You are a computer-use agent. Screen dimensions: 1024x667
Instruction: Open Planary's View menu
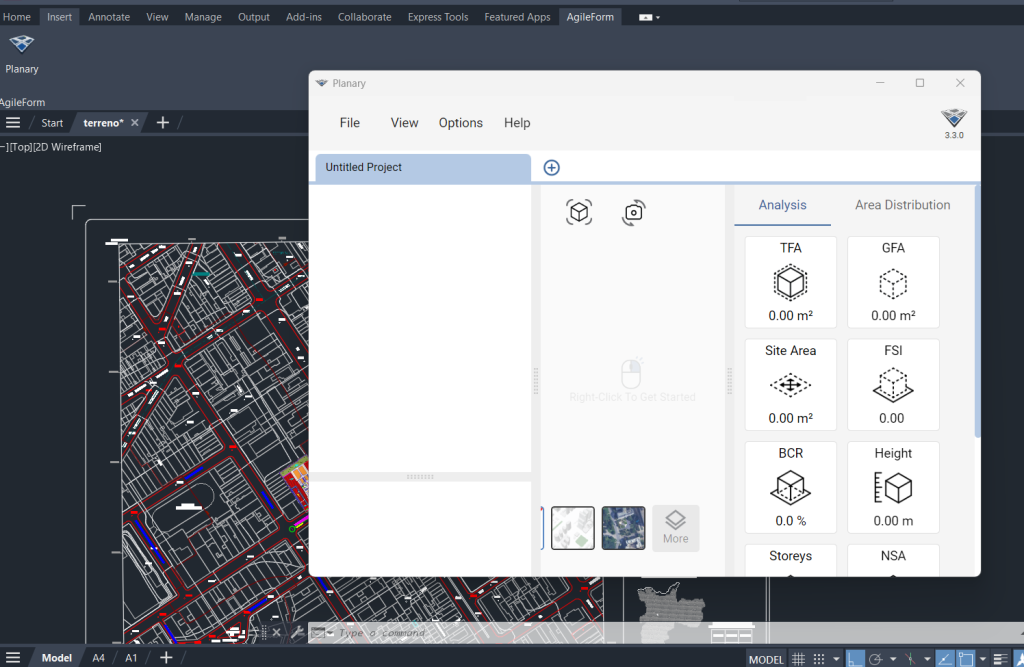404,123
